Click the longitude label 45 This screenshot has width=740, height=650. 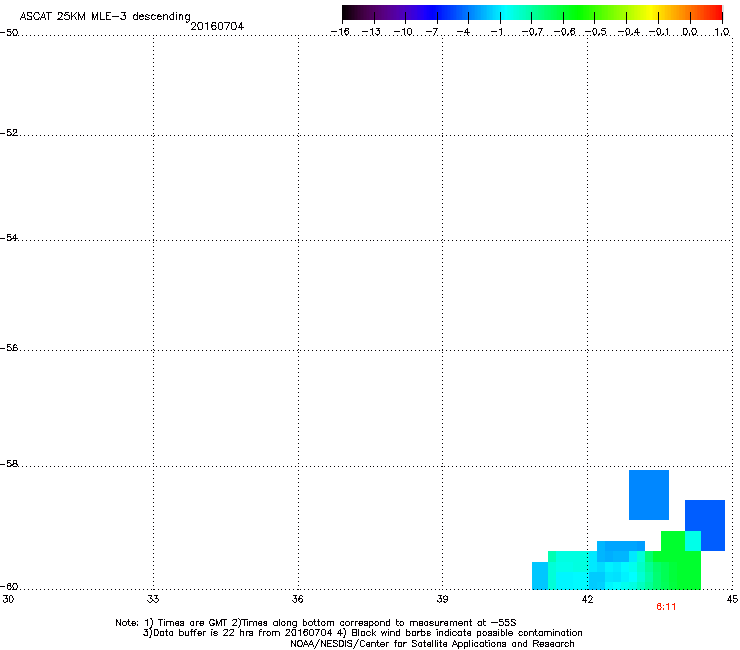tap(732, 599)
